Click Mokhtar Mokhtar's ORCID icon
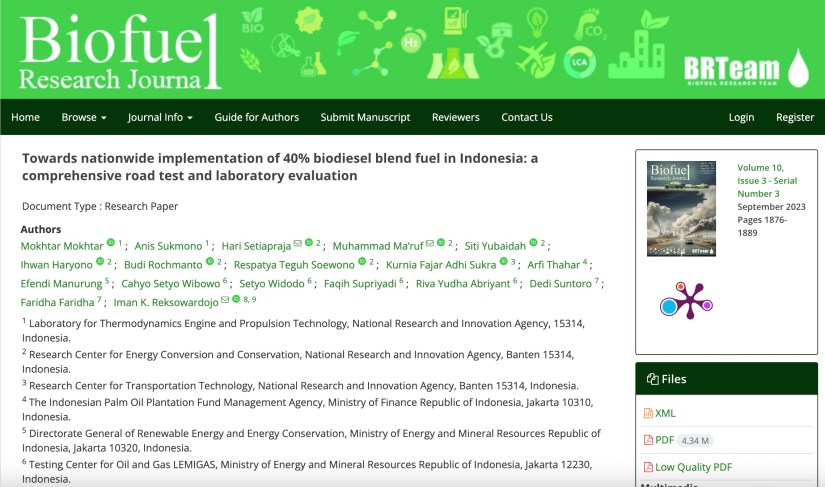Screen dimensions: 825x487 click(111, 243)
